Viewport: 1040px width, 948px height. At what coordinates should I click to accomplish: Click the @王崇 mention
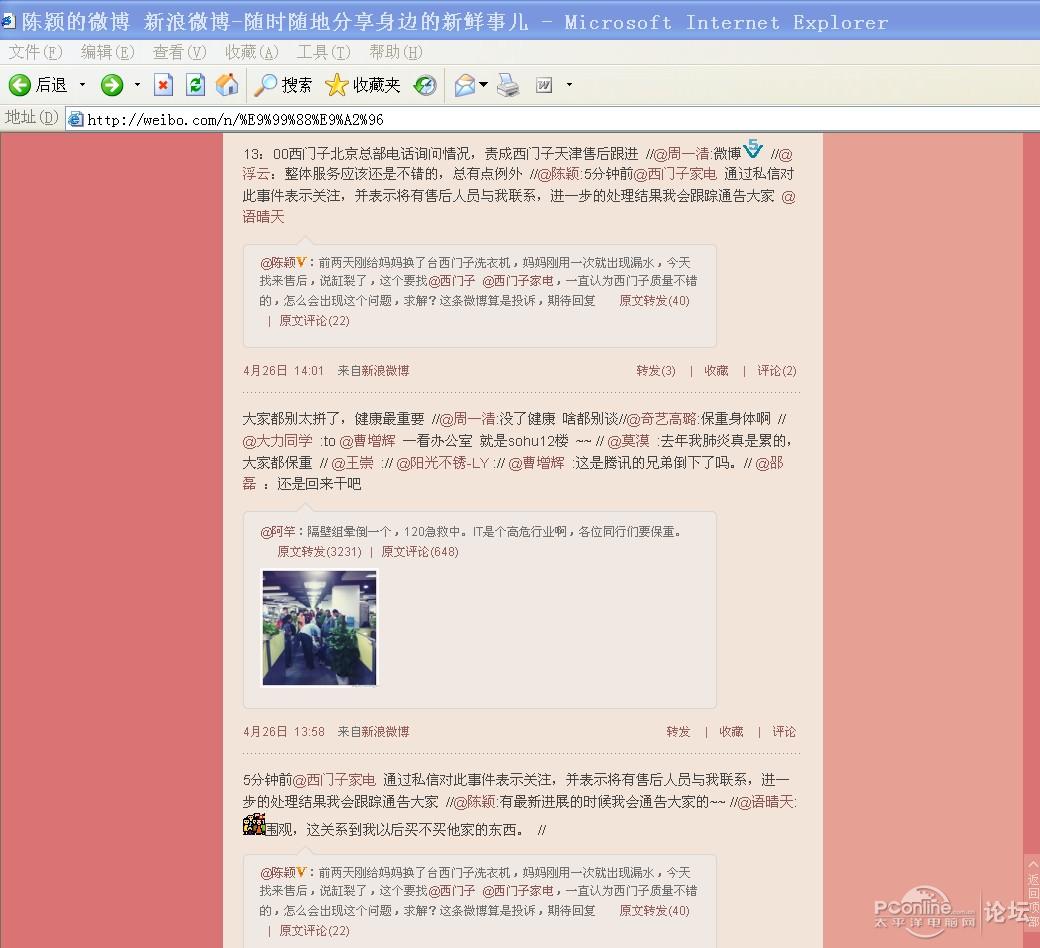point(352,463)
